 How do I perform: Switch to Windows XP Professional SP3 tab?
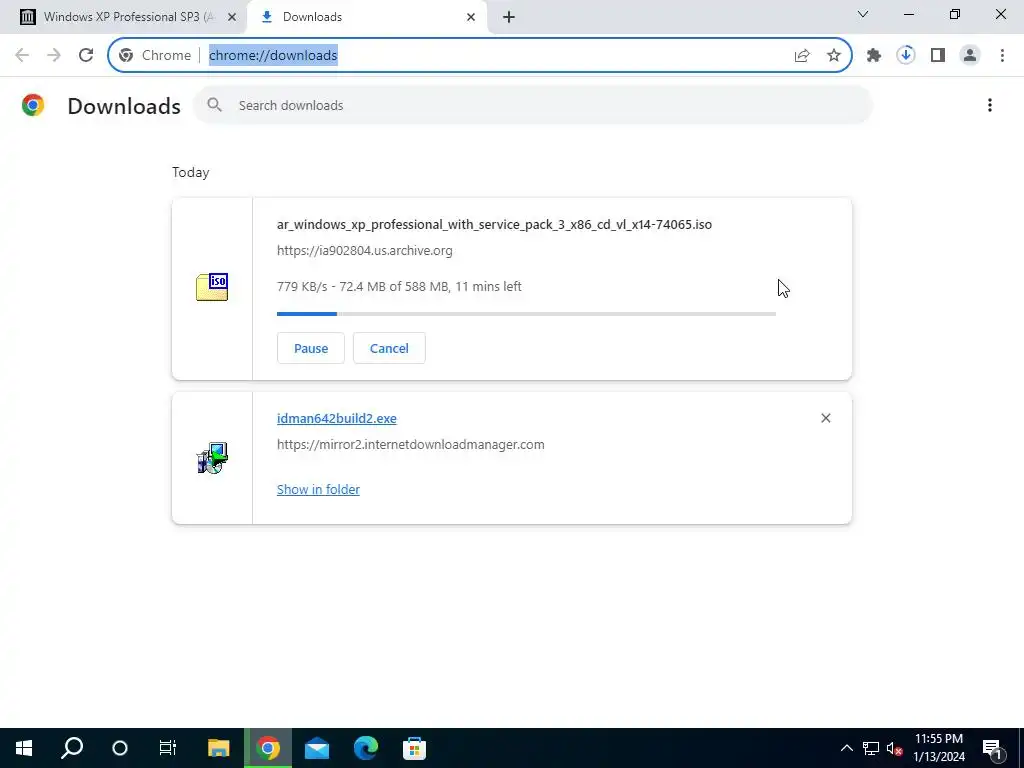coord(121,17)
